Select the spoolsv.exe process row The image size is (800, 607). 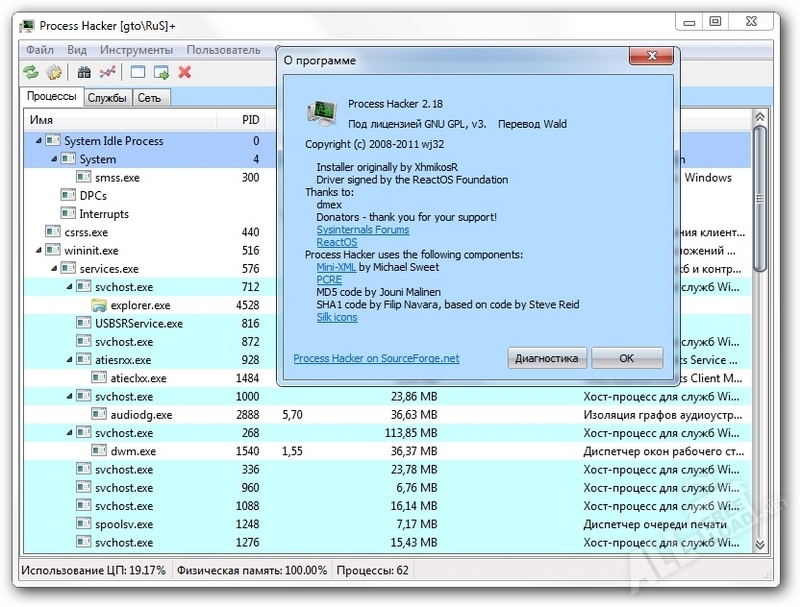[x=124, y=524]
